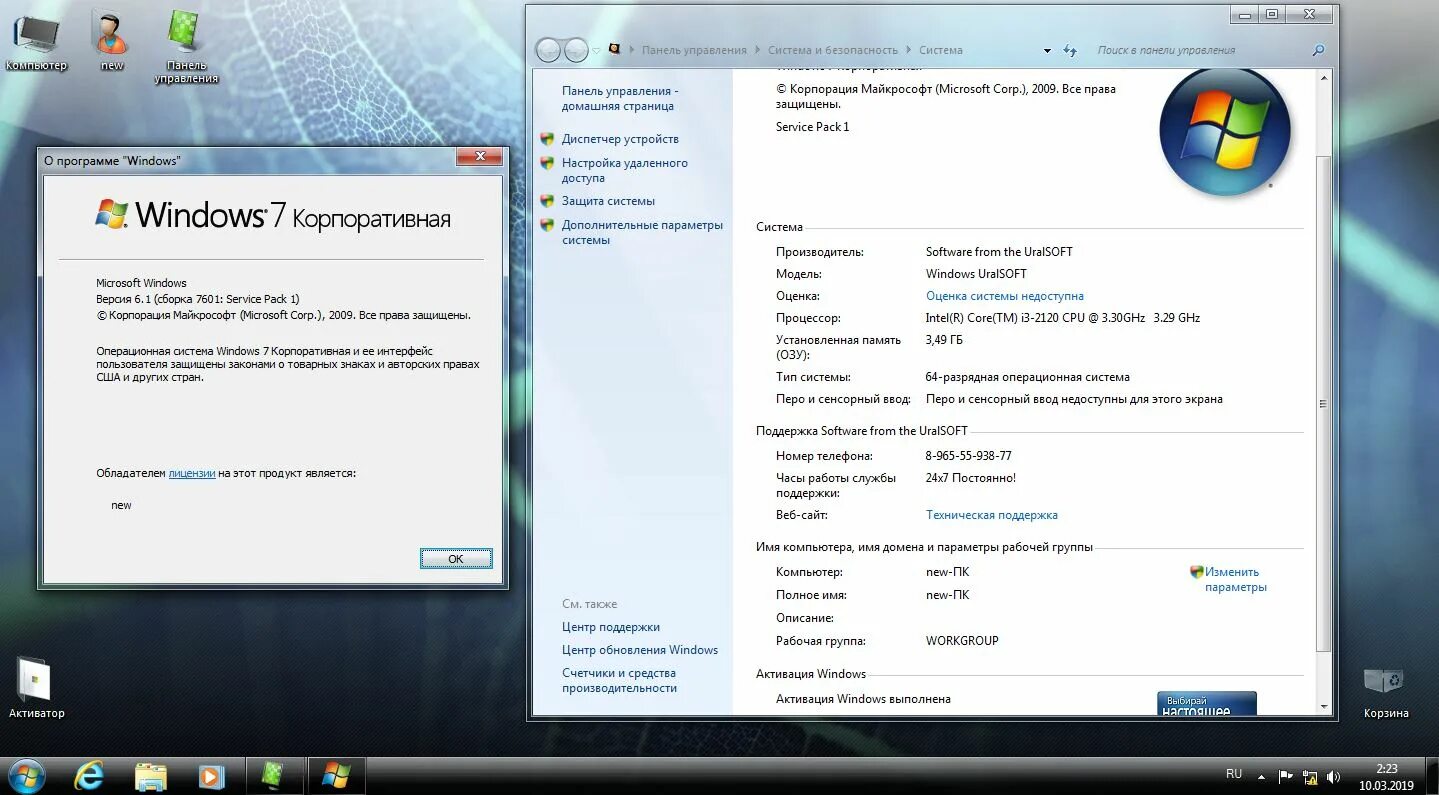This screenshot has height=795, width=1439.
Task: Show hidden tray icons arrow
Action: tap(1261, 777)
